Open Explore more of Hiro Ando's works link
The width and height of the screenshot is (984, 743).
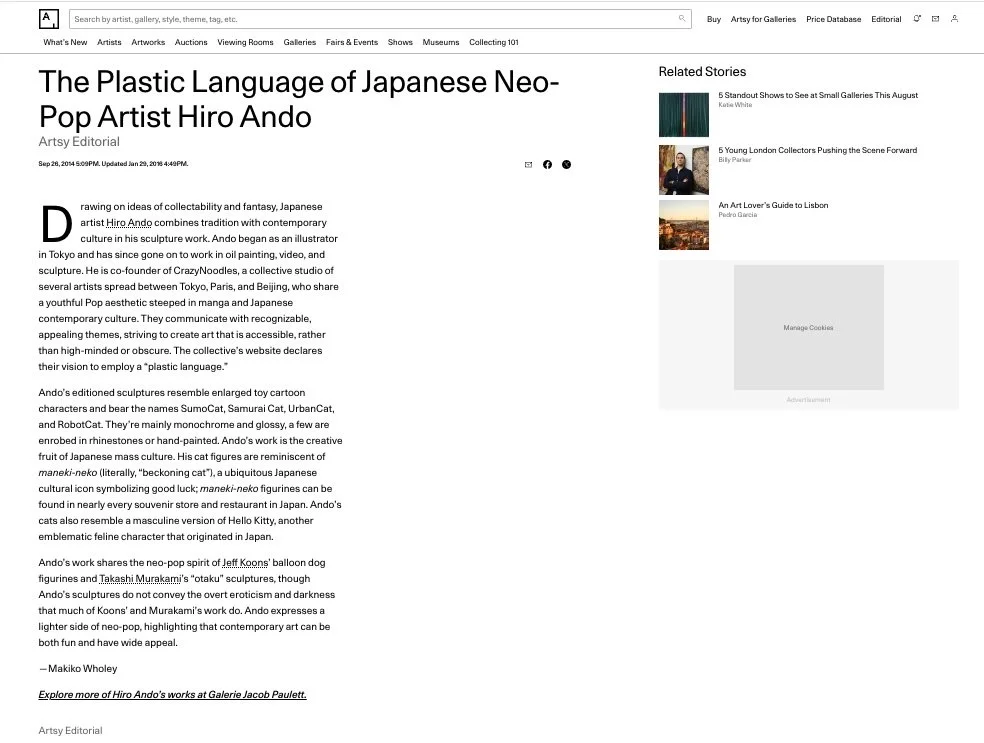click(173, 695)
